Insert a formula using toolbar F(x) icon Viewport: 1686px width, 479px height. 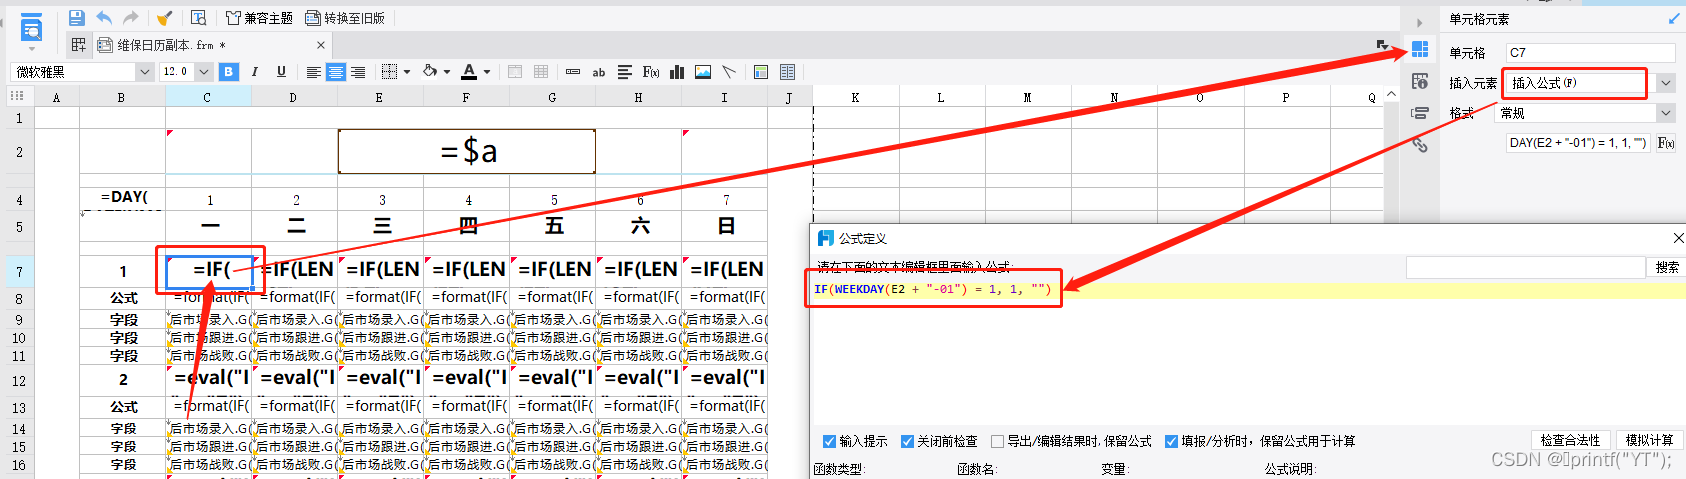click(x=651, y=72)
